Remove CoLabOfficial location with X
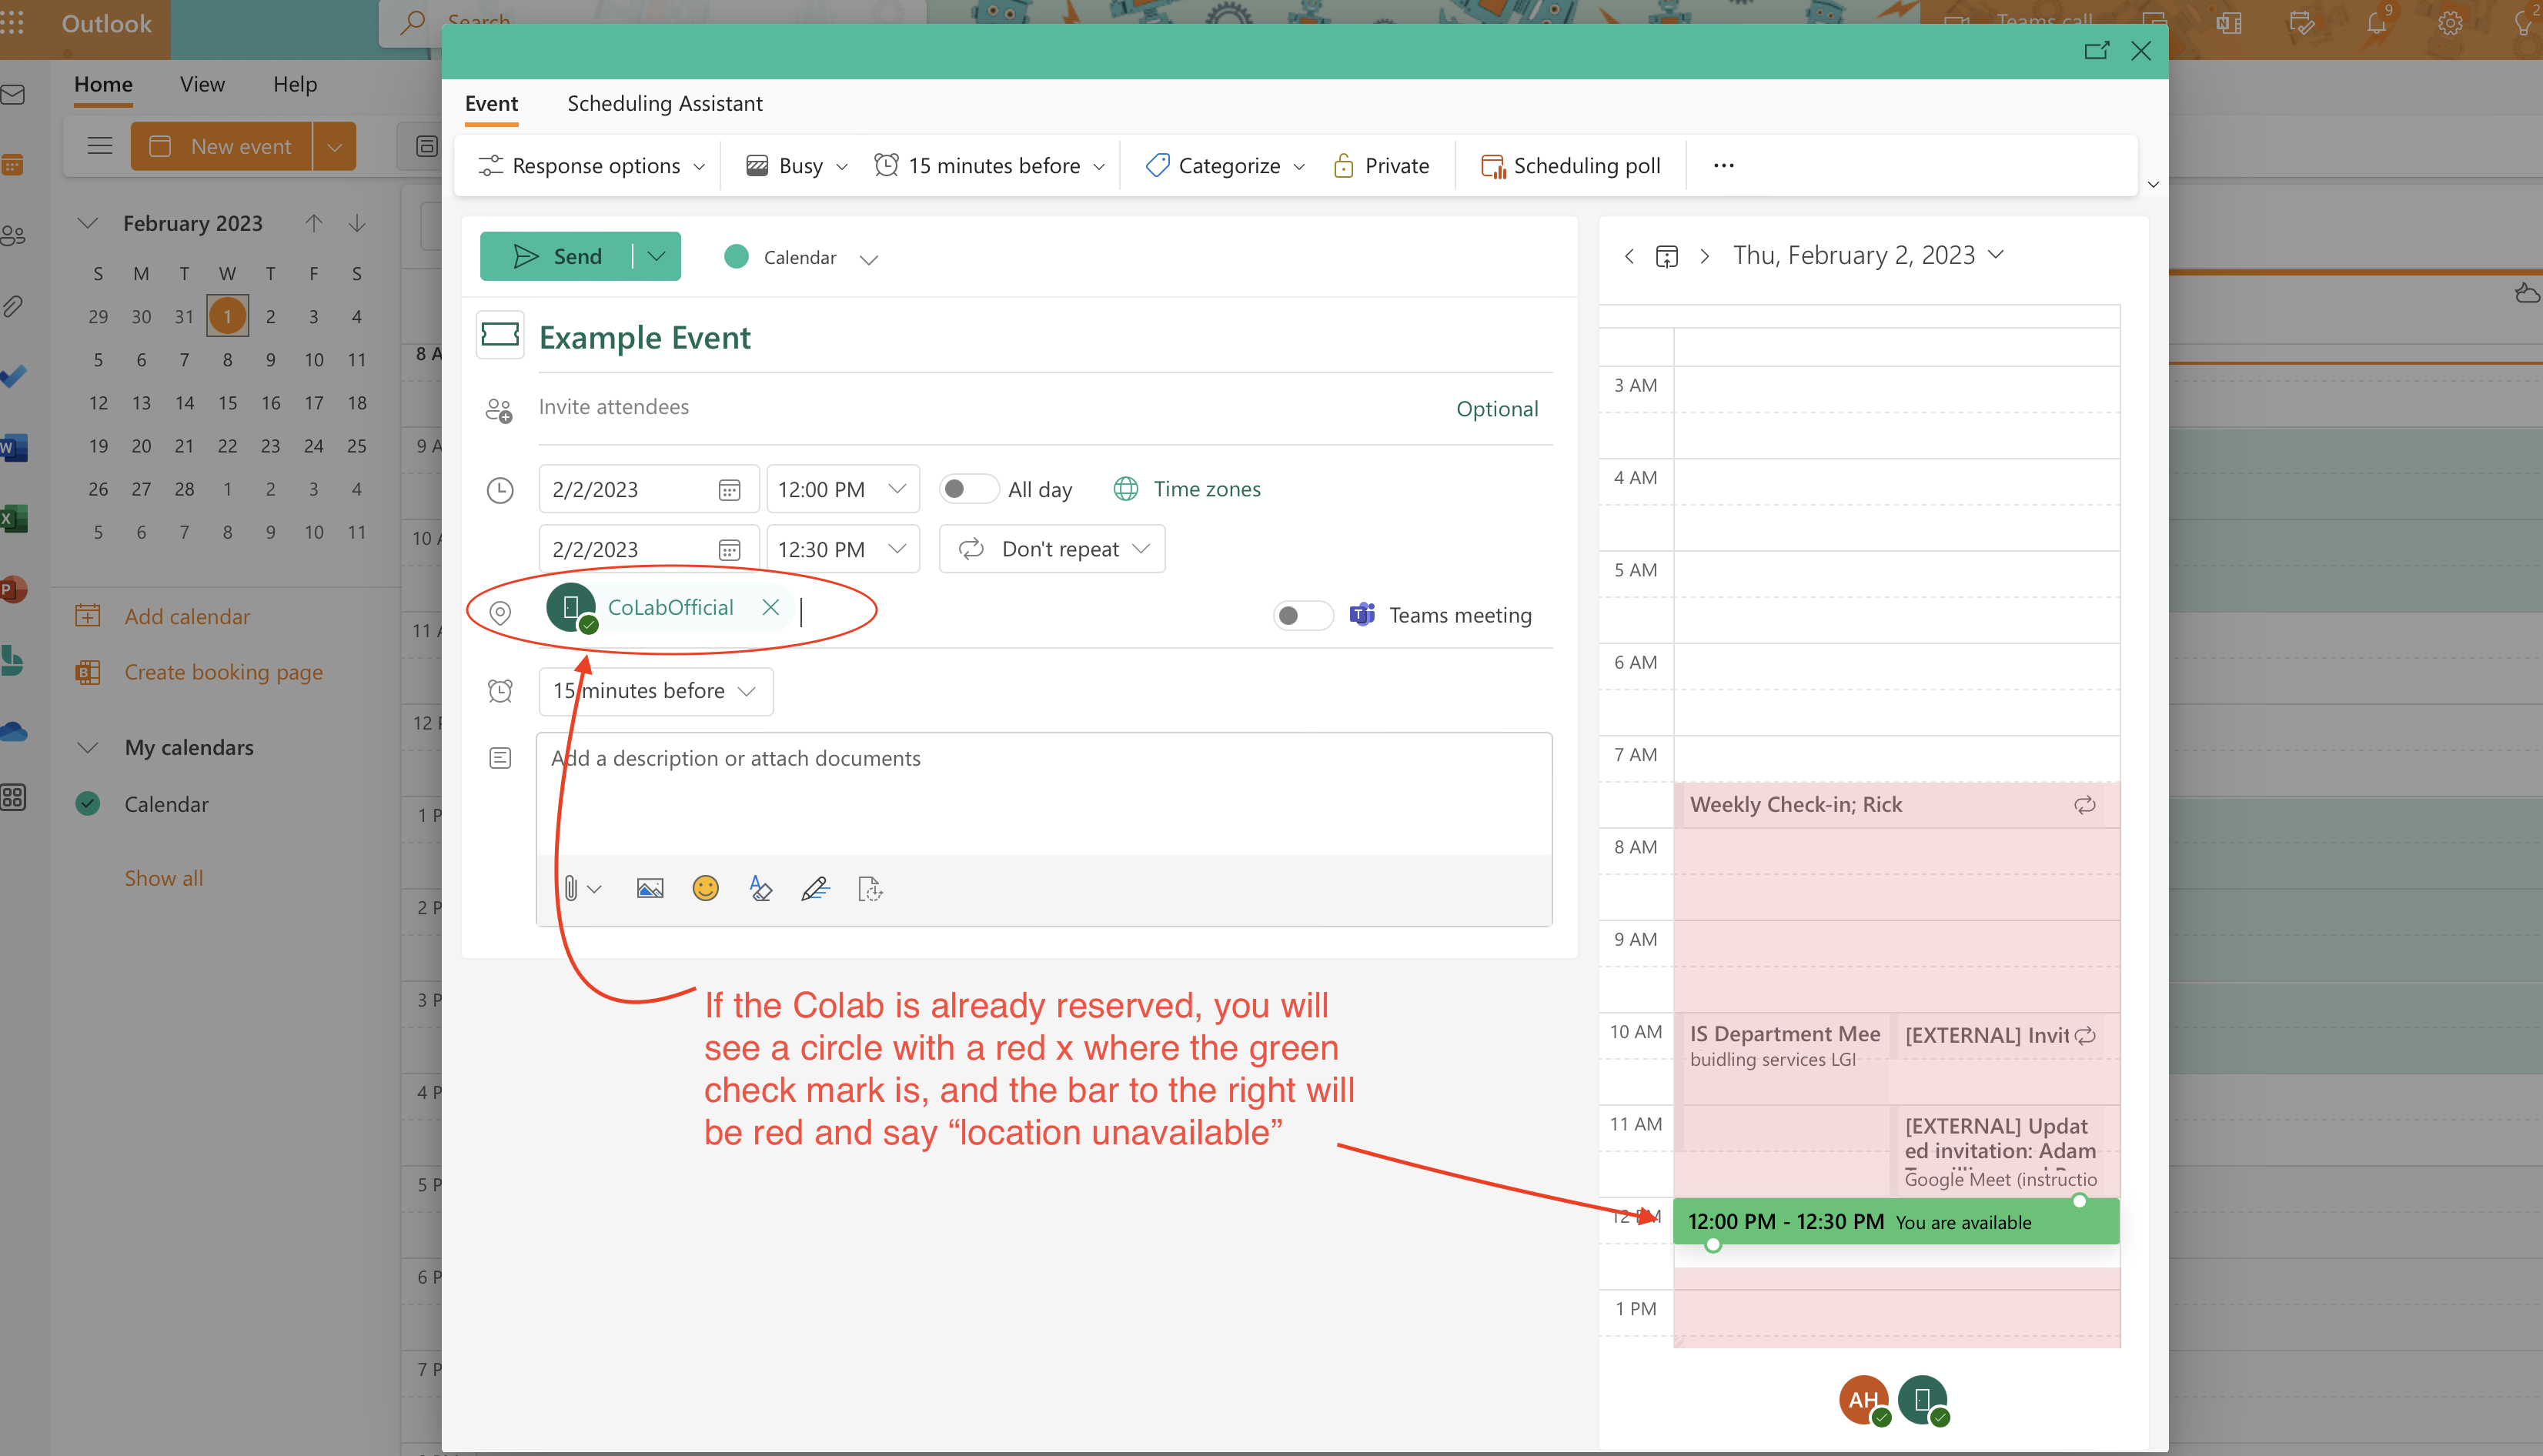Screen dimensions: 2543x1456 (770, 607)
